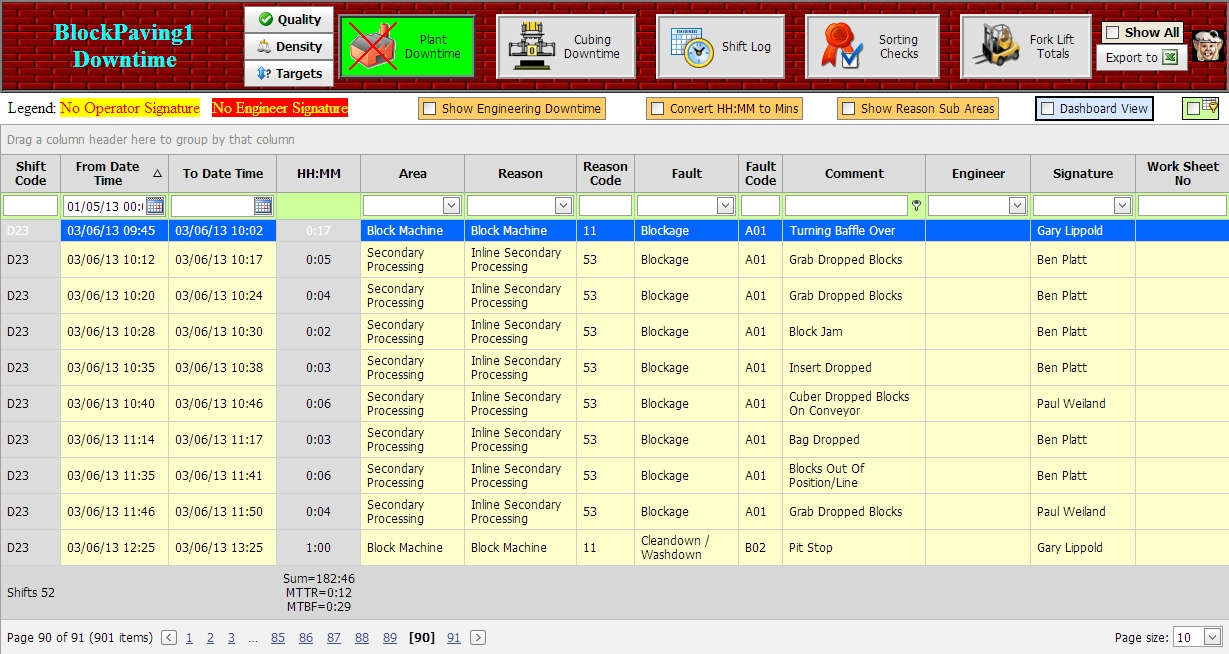The image size is (1229, 654).
Task: Open the Targets view
Action: pos(289,74)
